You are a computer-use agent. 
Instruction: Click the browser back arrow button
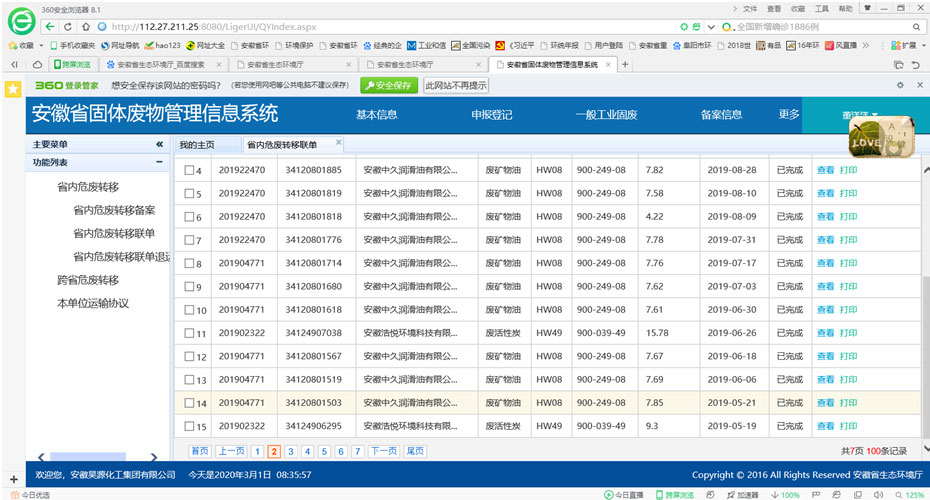52,26
